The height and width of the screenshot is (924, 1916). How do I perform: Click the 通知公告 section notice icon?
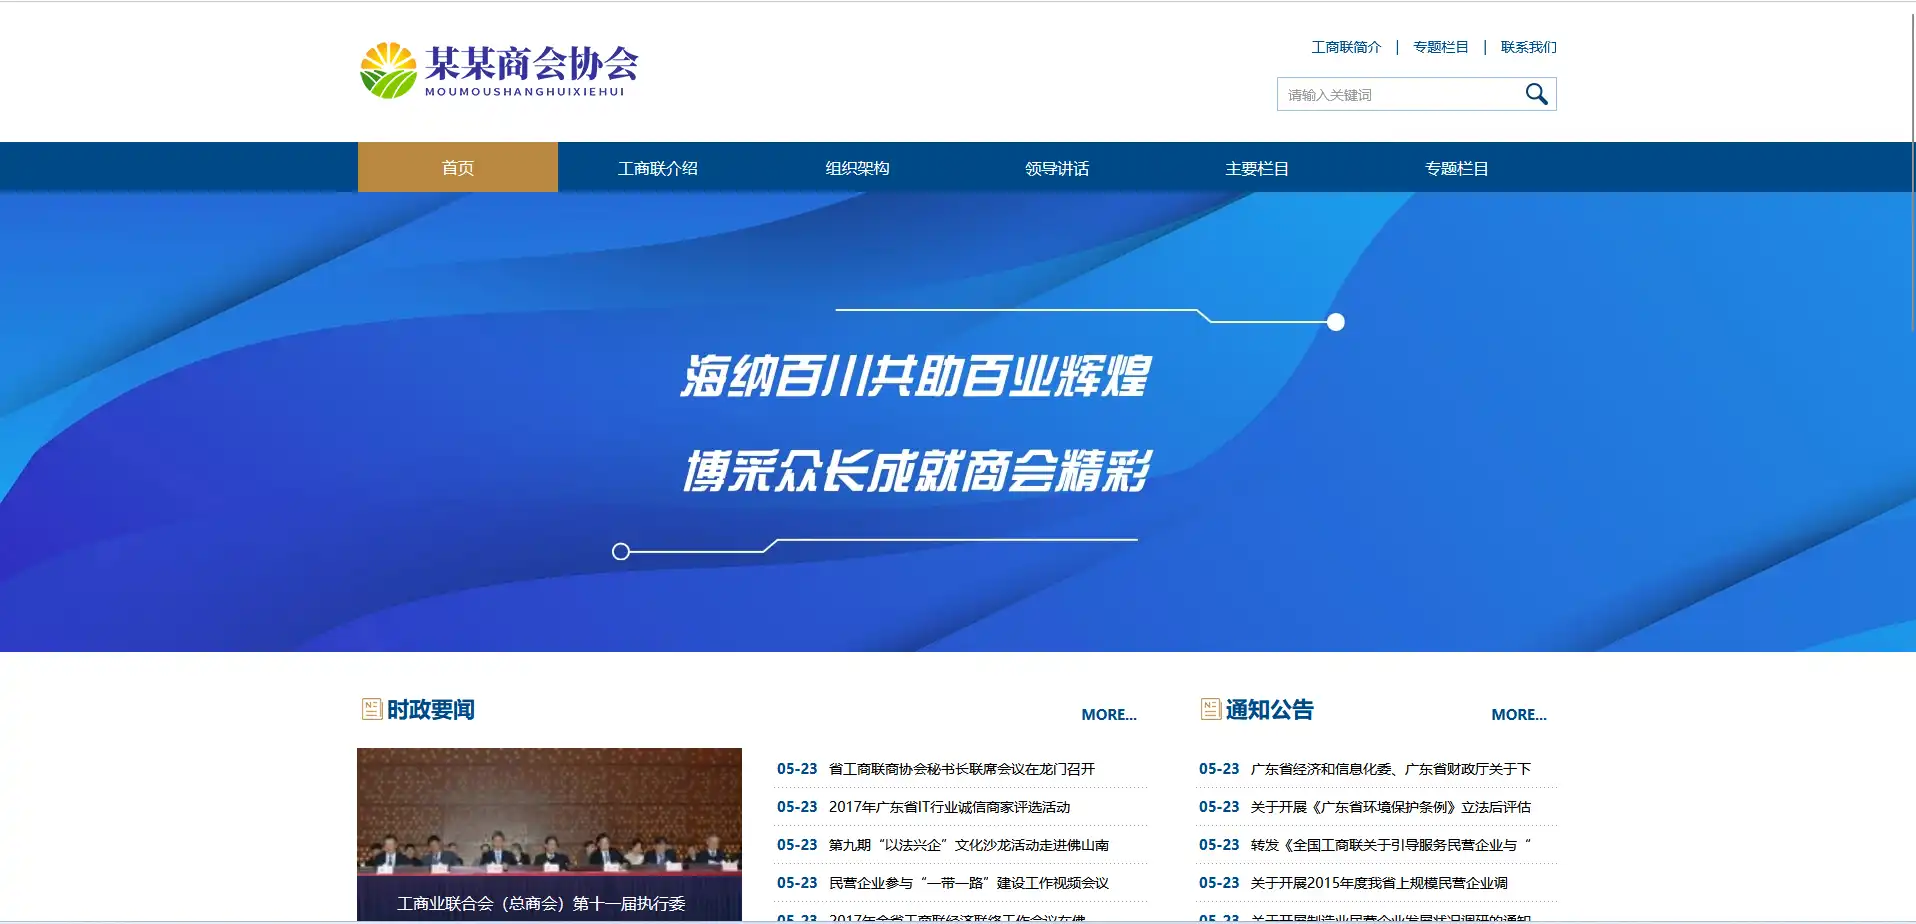pos(1210,709)
